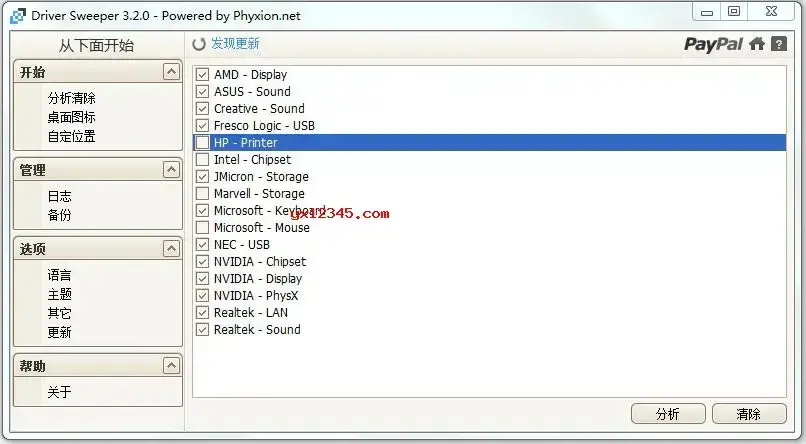Collapse the 开始 section arrow
Viewport: 806px width, 444px height.
[x=171, y=71]
